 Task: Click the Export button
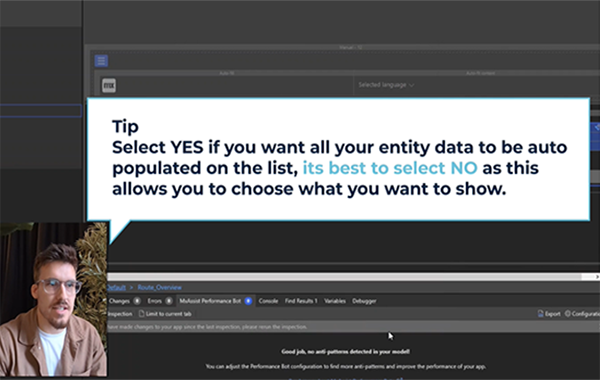549,314
